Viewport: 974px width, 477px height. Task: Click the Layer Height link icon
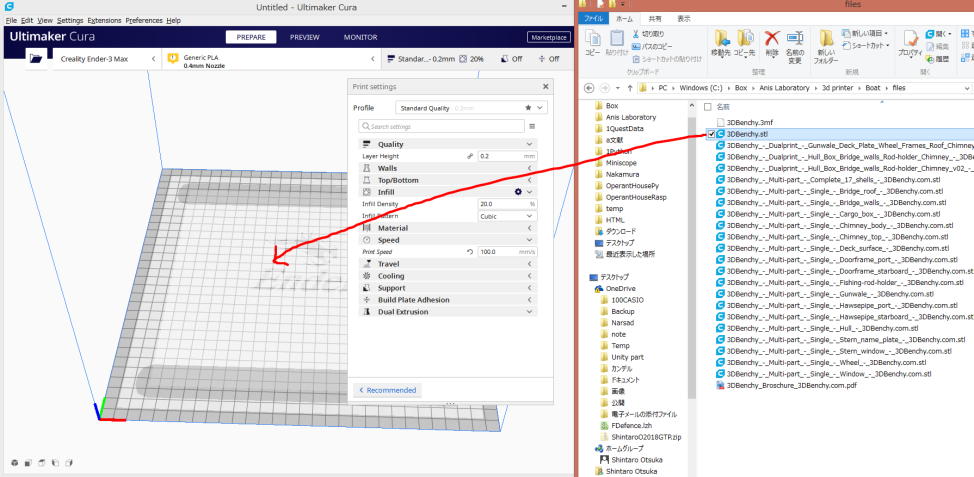pos(470,156)
